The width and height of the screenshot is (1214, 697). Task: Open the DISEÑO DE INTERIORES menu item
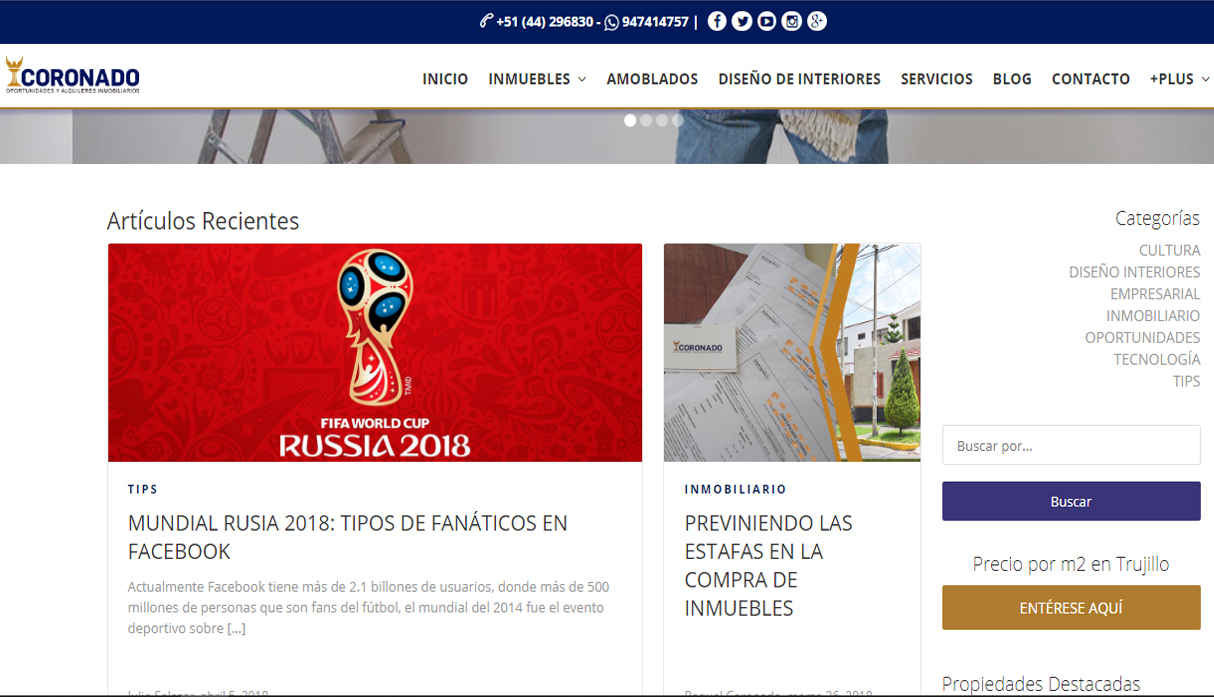(x=799, y=79)
